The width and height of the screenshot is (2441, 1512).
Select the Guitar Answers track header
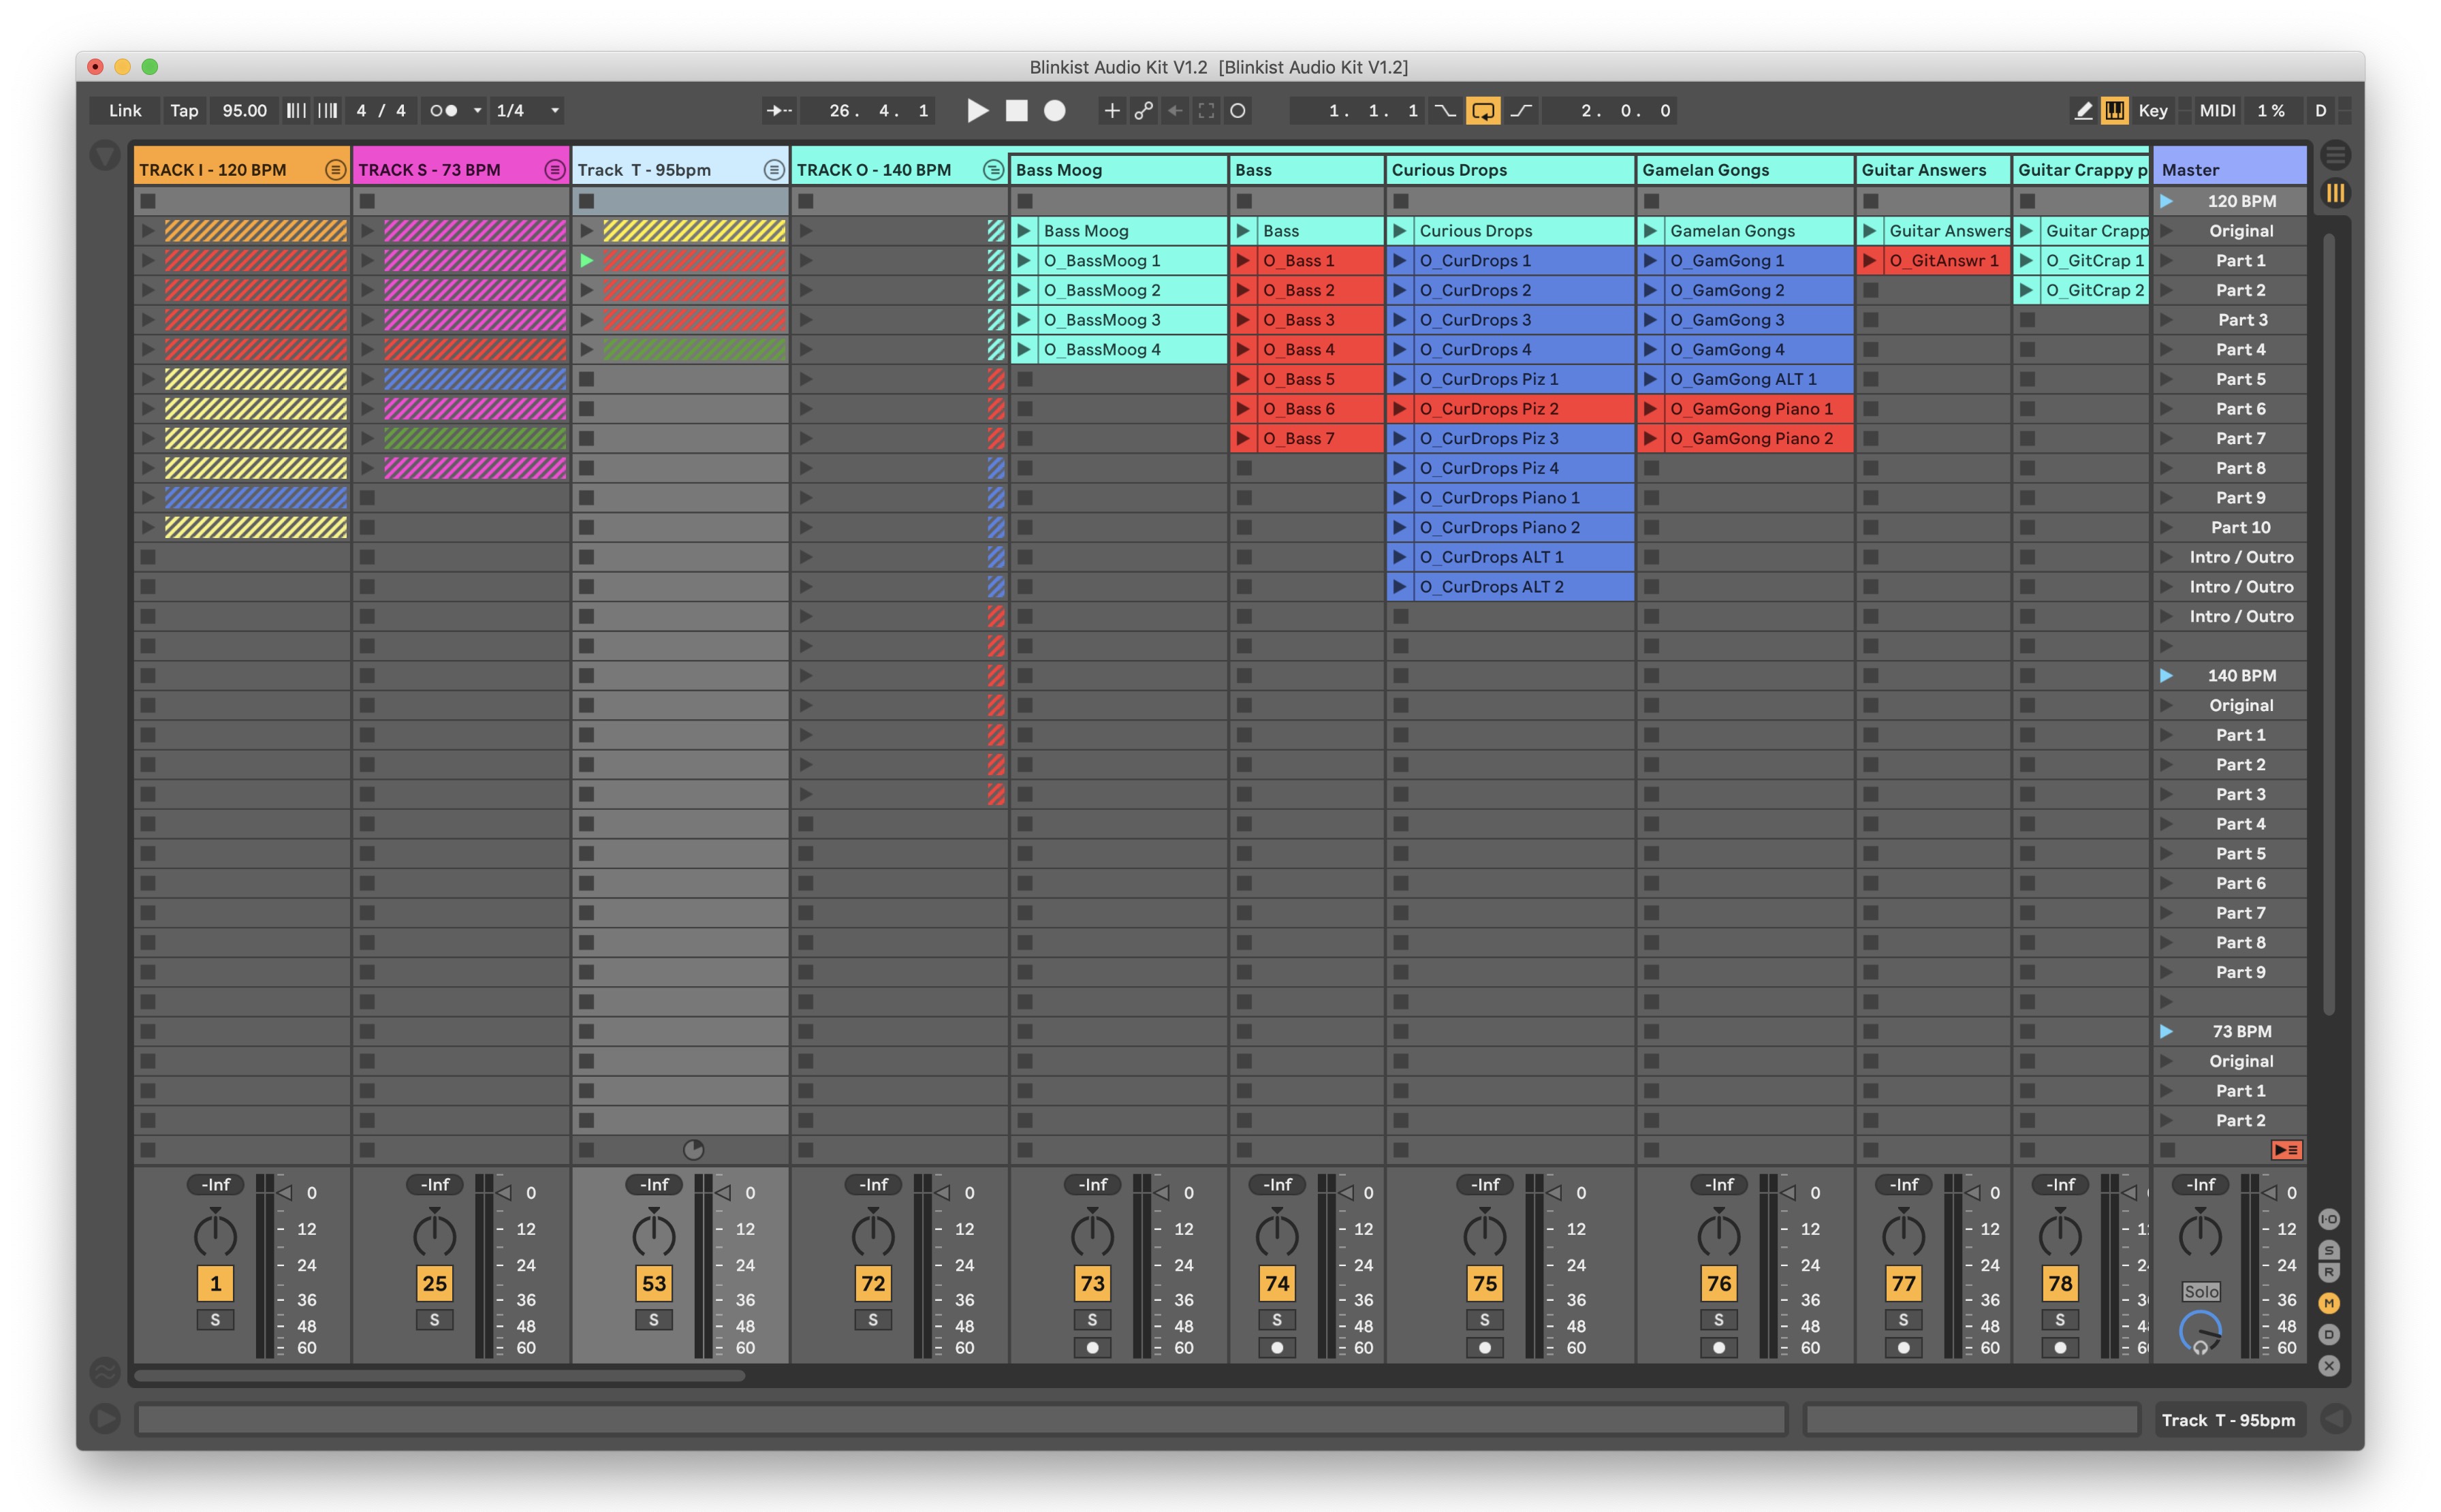[1933, 170]
